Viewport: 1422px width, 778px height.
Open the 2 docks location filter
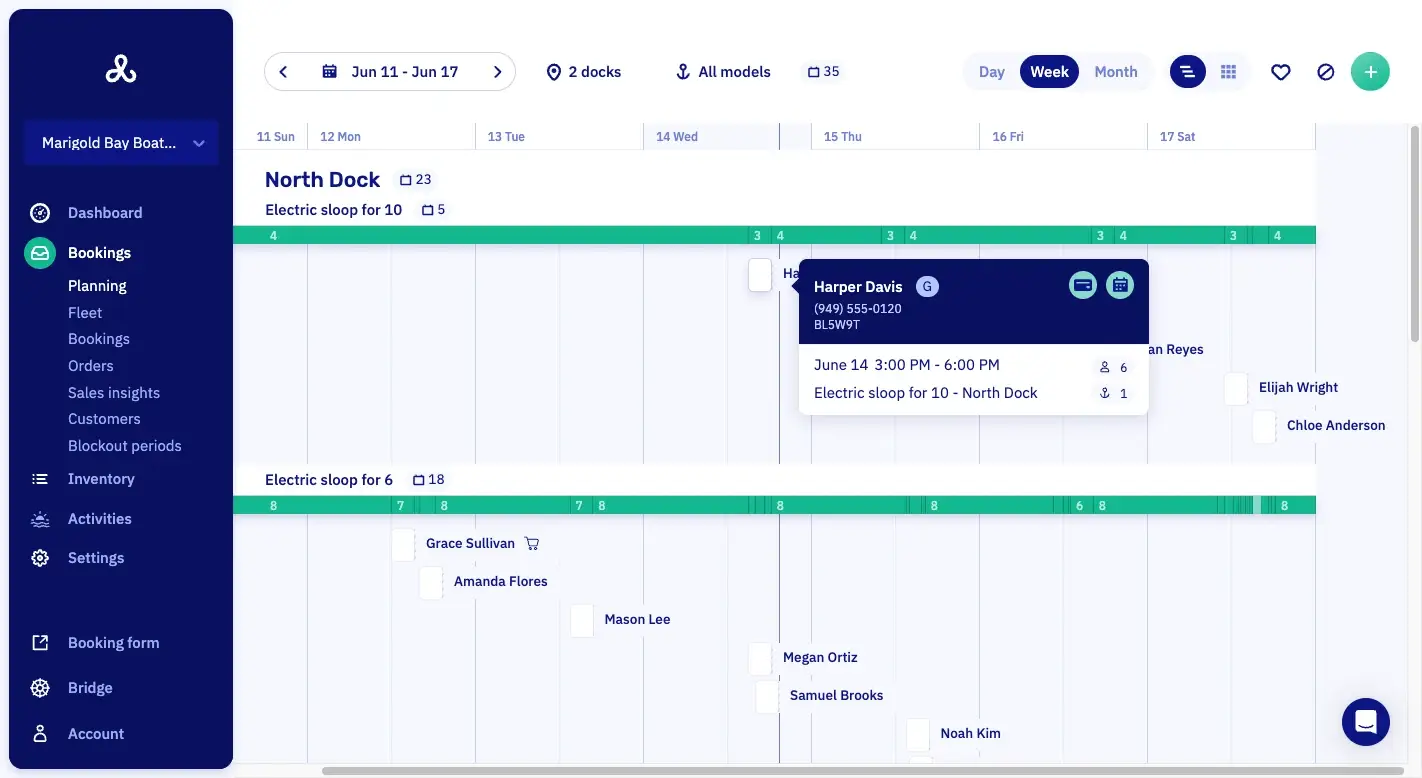click(583, 72)
